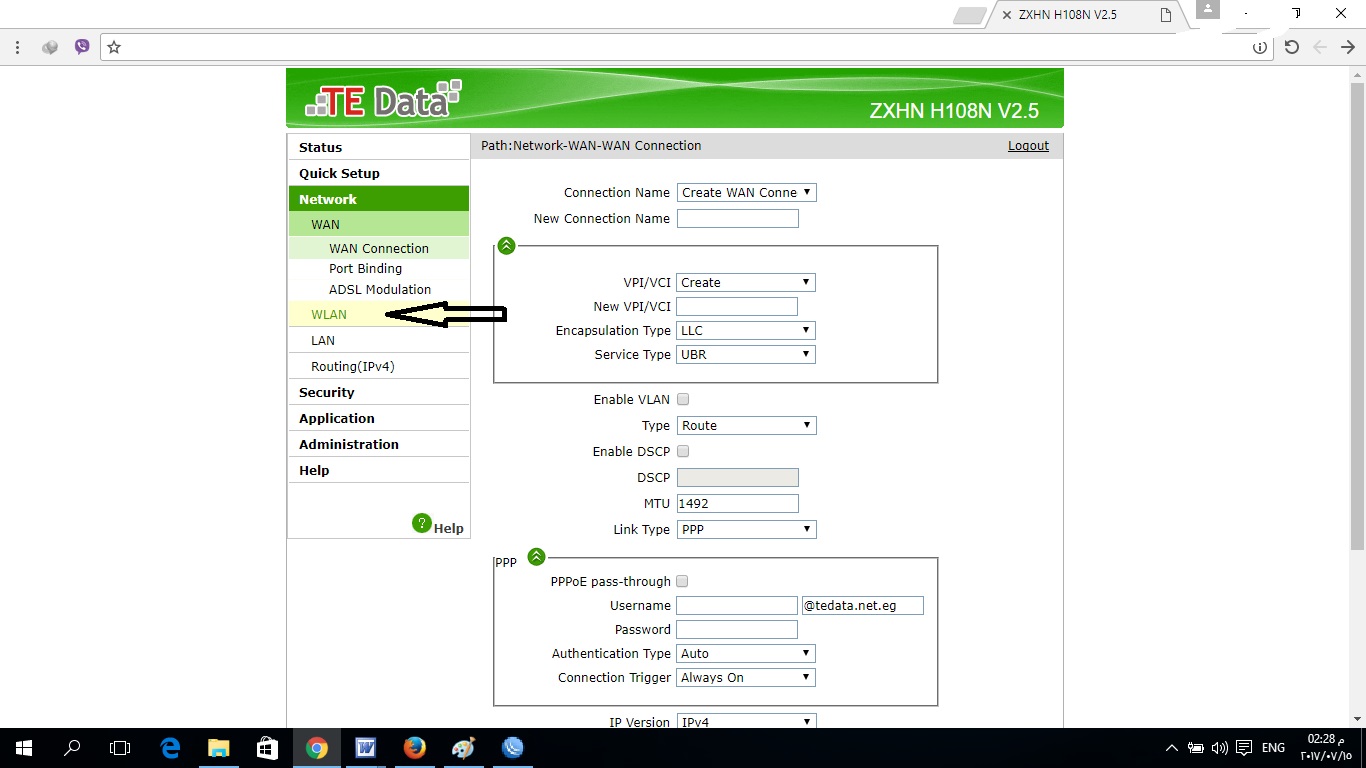
Task: Click the Logout link
Action: (x=1028, y=146)
